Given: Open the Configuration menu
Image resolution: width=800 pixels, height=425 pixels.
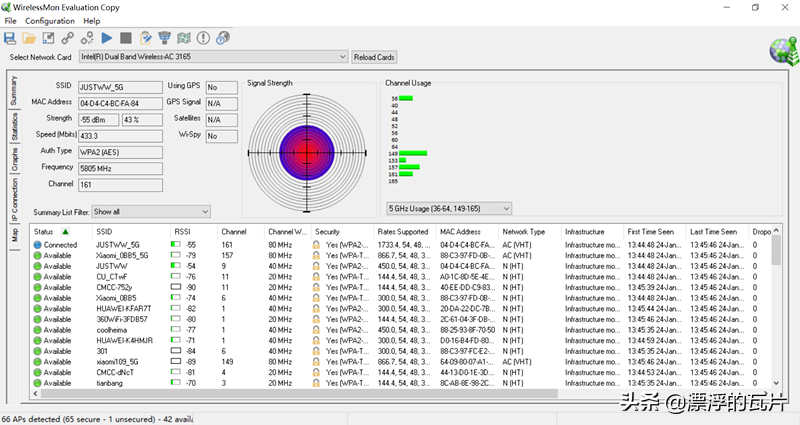Looking at the screenshot, I should tap(50, 21).
